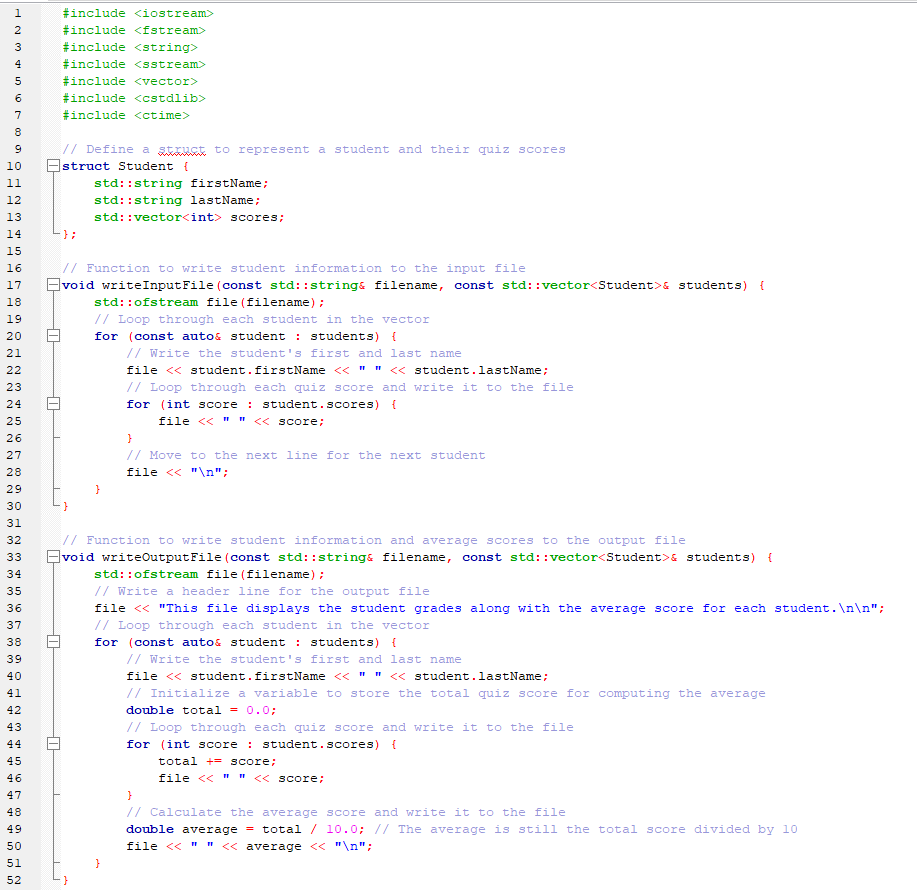Collapse the writeOutputFile function fold at line 33
Image resolution: width=917 pixels, height=890 pixels.
[54, 557]
